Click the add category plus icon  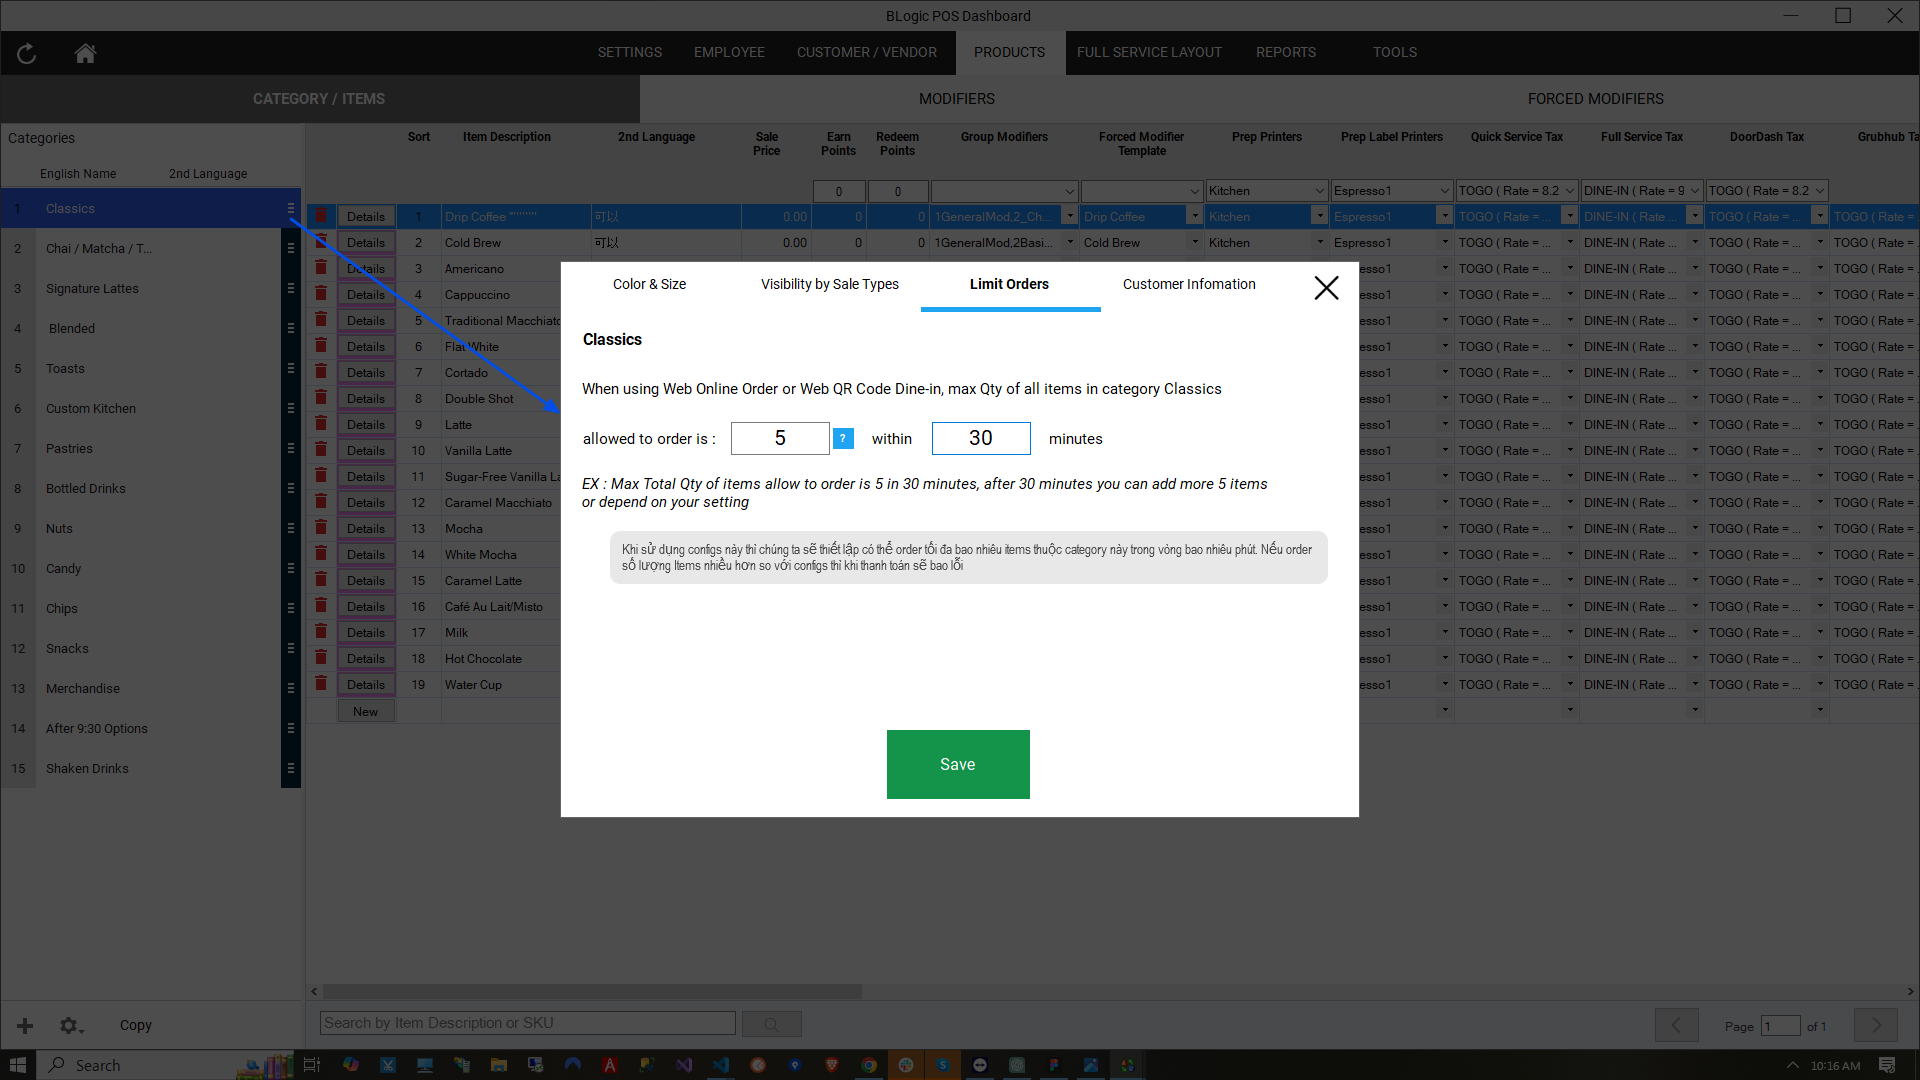25,1025
